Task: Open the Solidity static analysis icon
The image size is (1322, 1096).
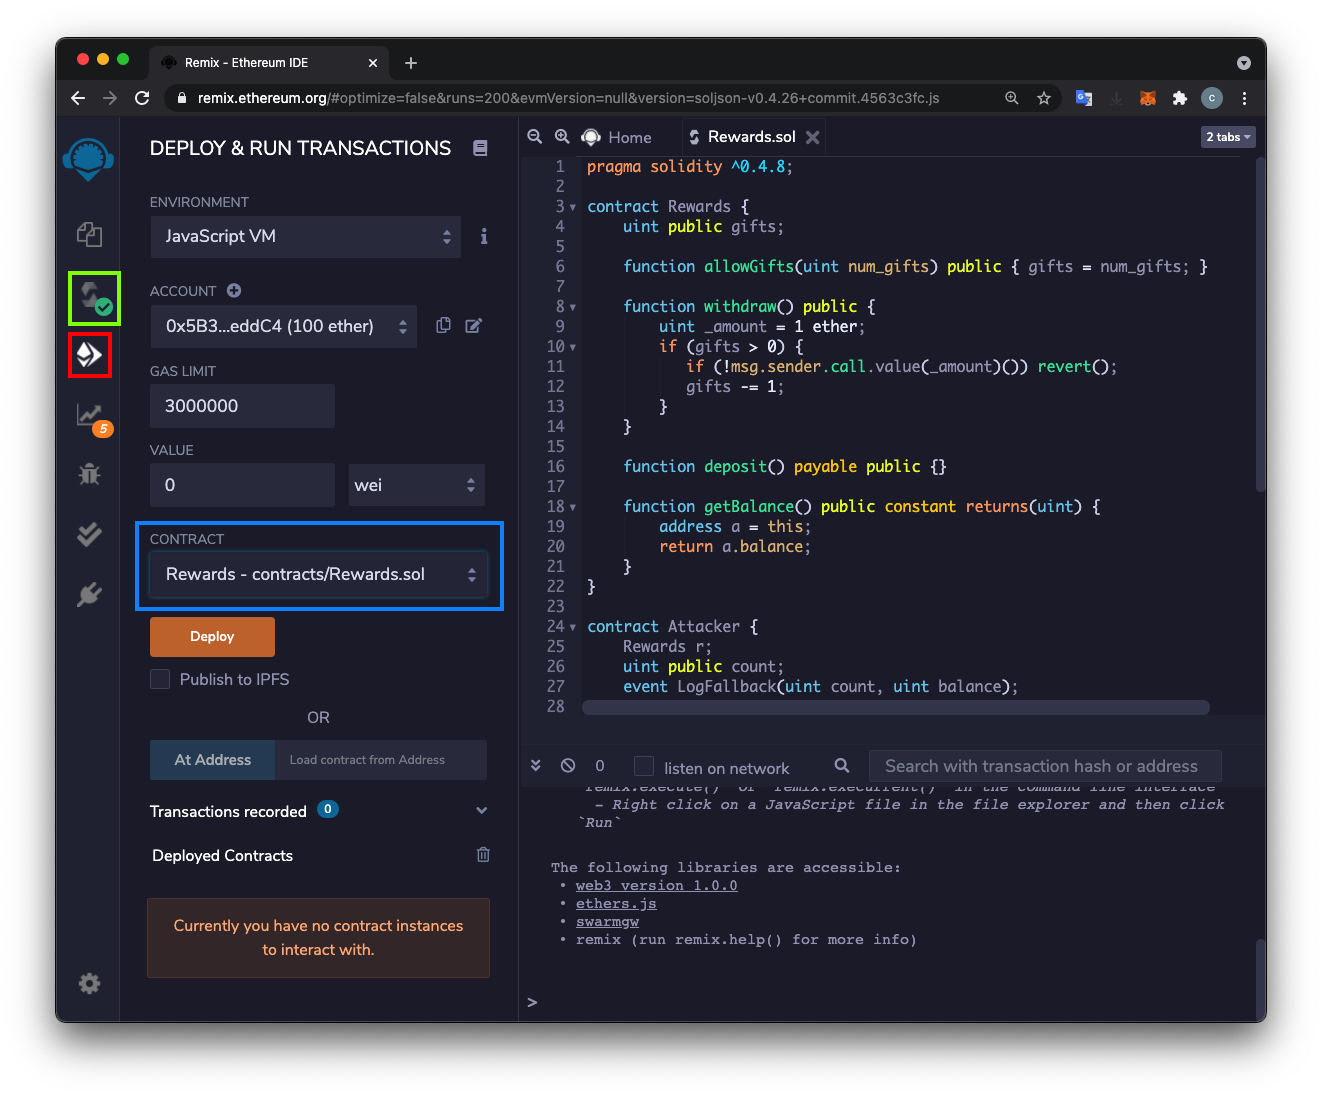Action: [x=90, y=415]
